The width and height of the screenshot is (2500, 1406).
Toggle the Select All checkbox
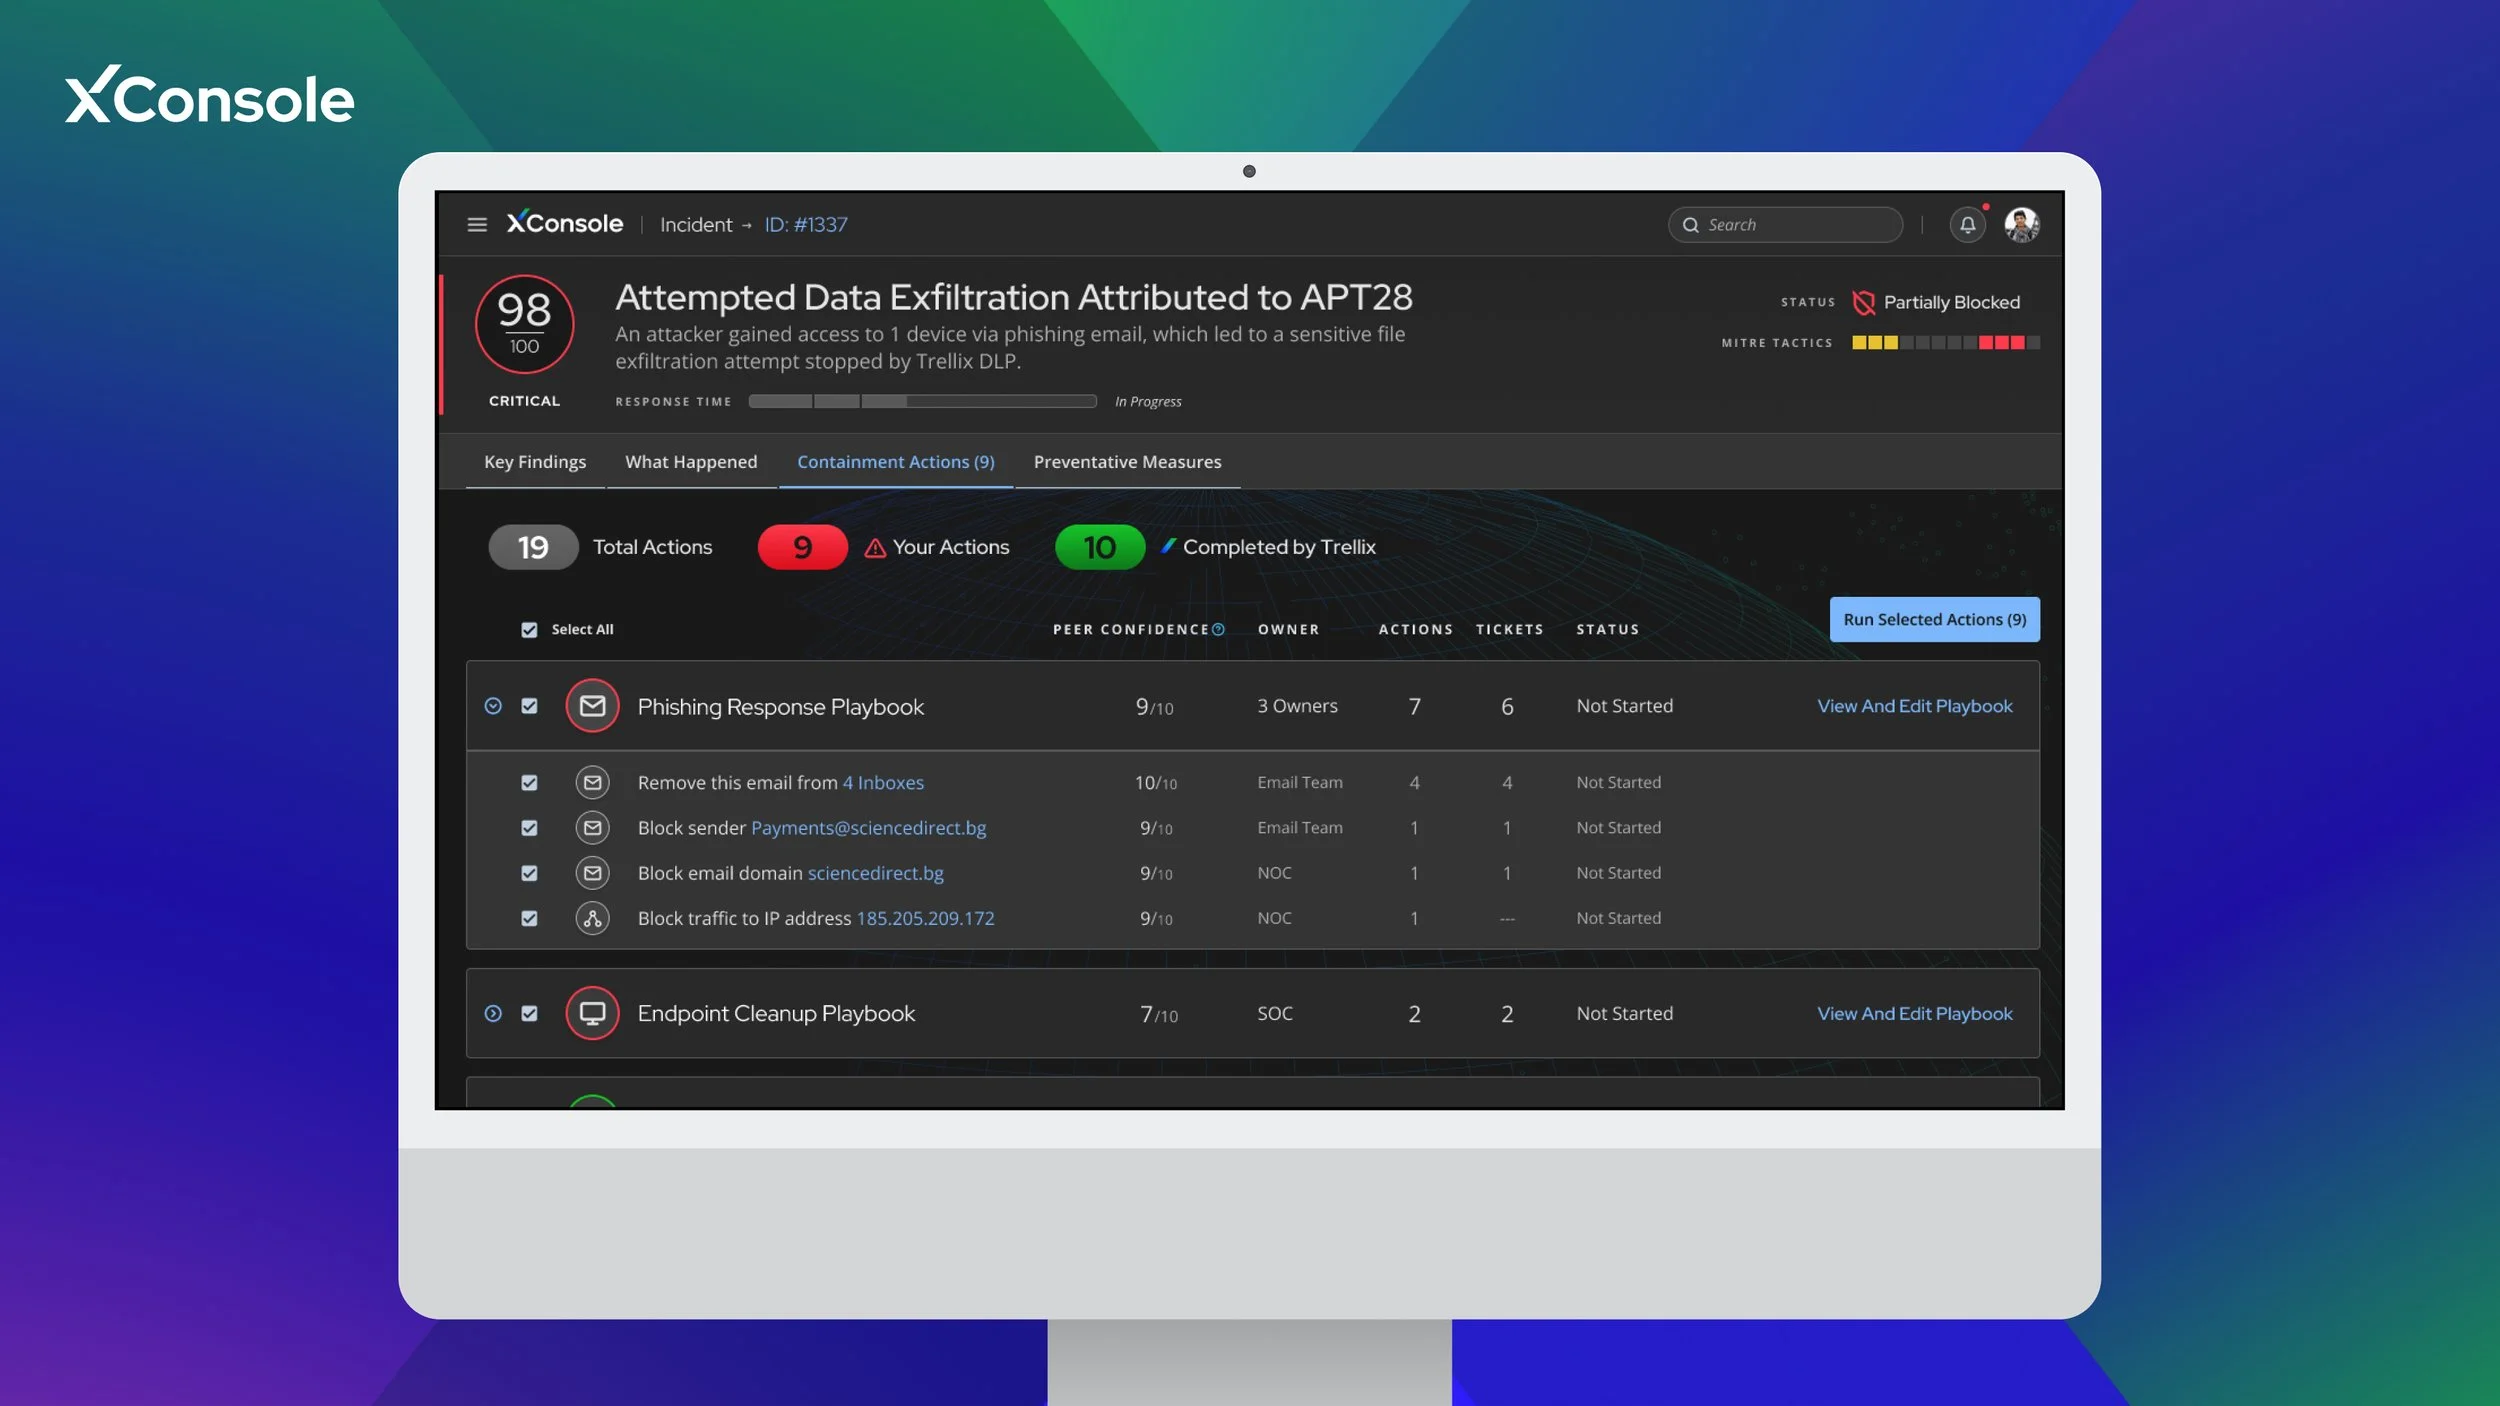[x=529, y=630]
